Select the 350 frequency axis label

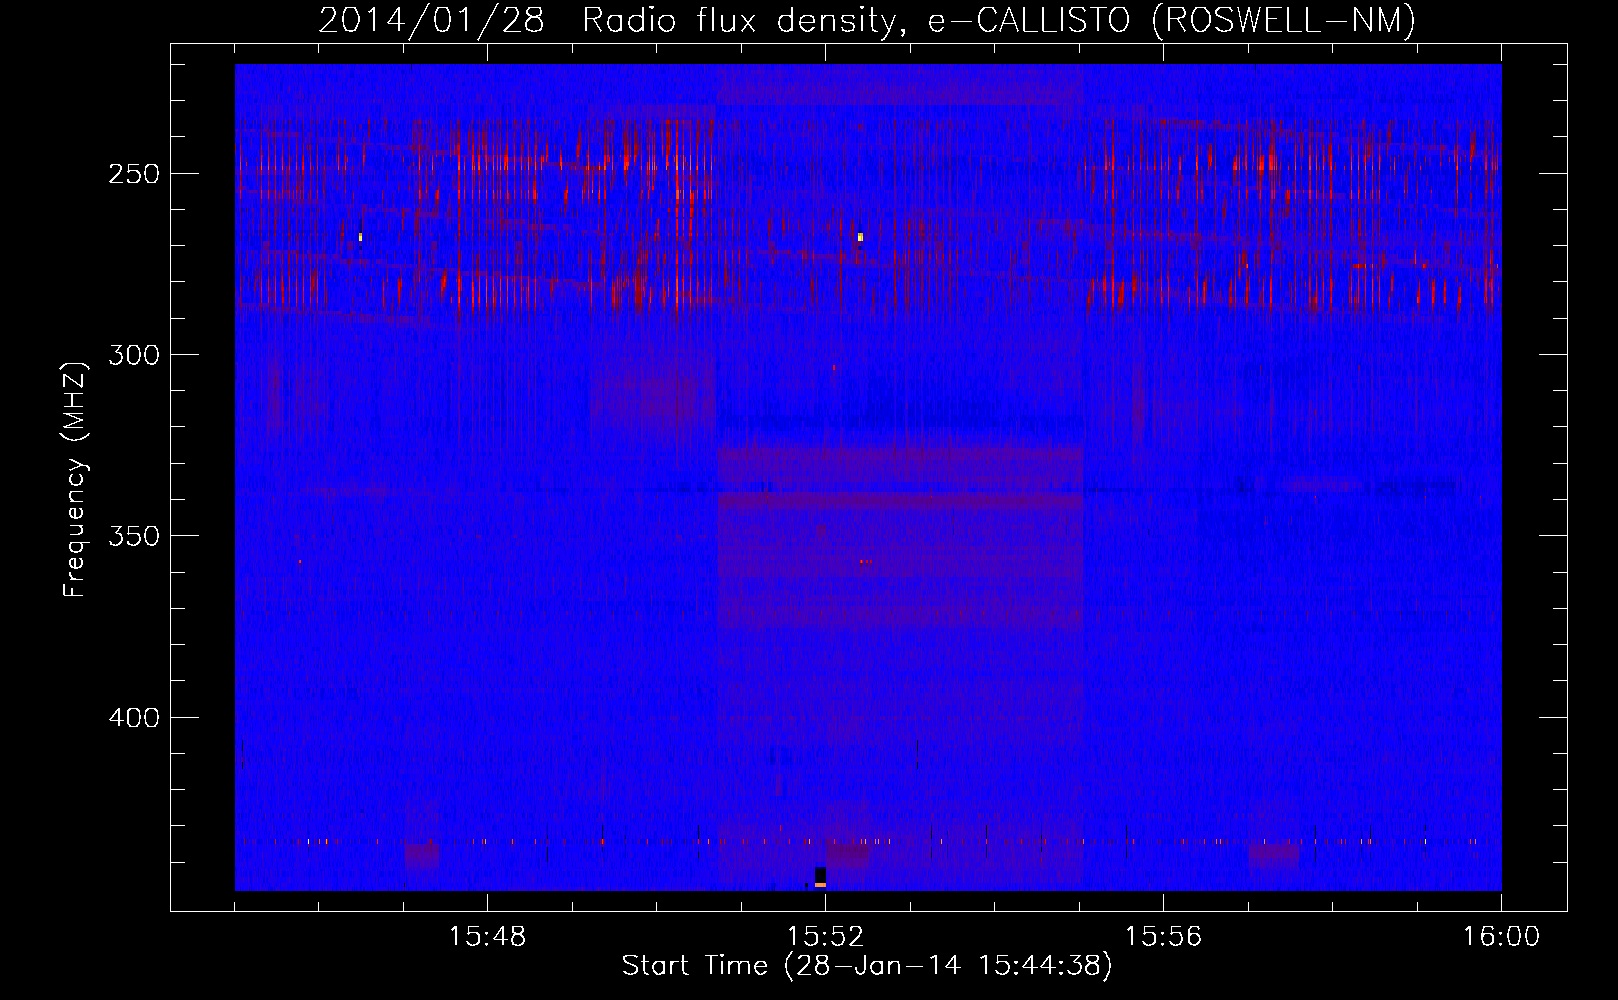pos(134,536)
